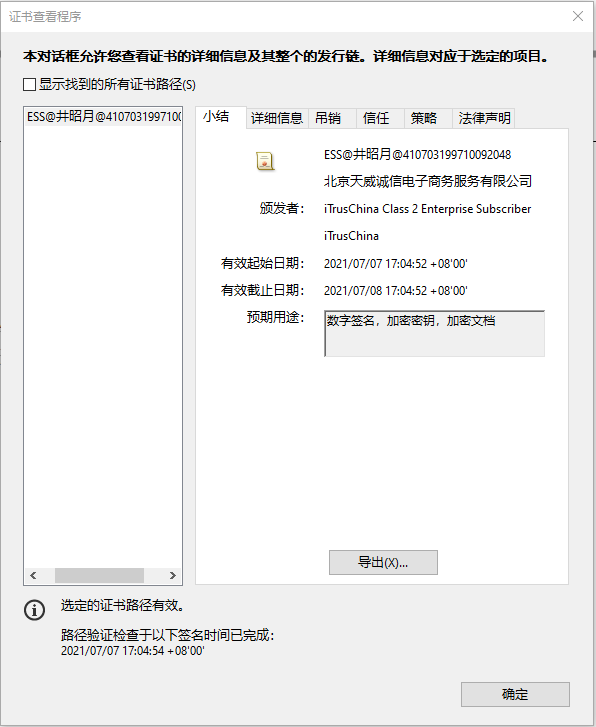Click the information icon near path status

click(x=34, y=610)
